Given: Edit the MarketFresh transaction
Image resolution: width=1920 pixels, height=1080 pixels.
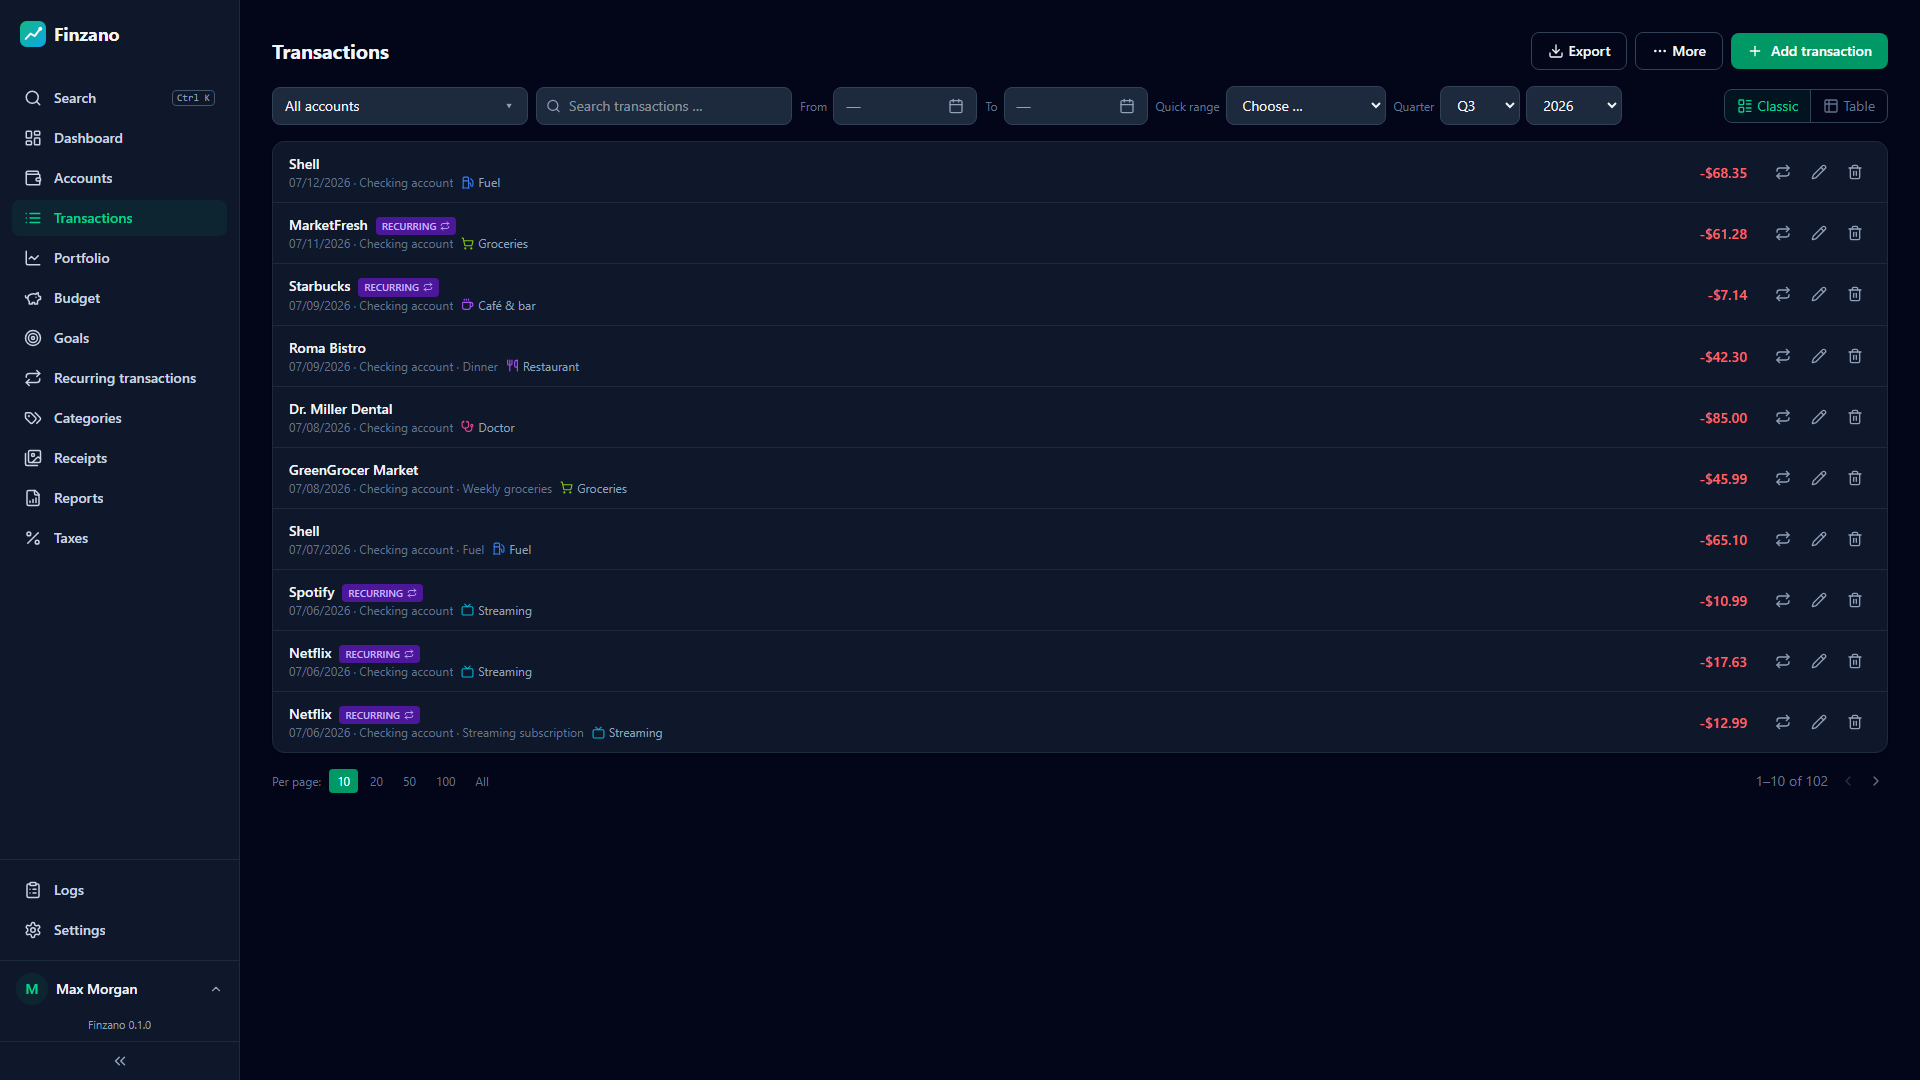Looking at the screenshot, I should tap(1819, 233).
